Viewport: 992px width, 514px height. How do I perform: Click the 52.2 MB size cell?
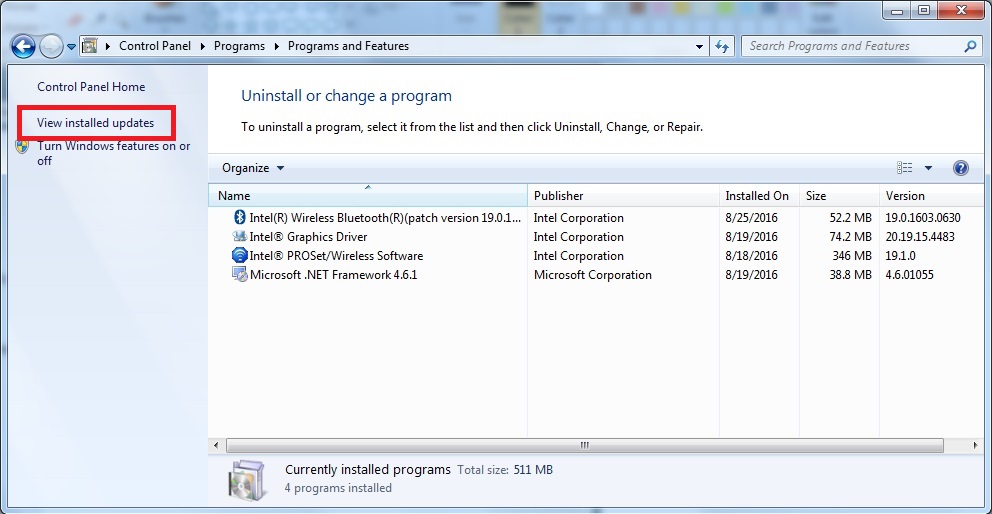pyautogui.click(x=850, y=218)
